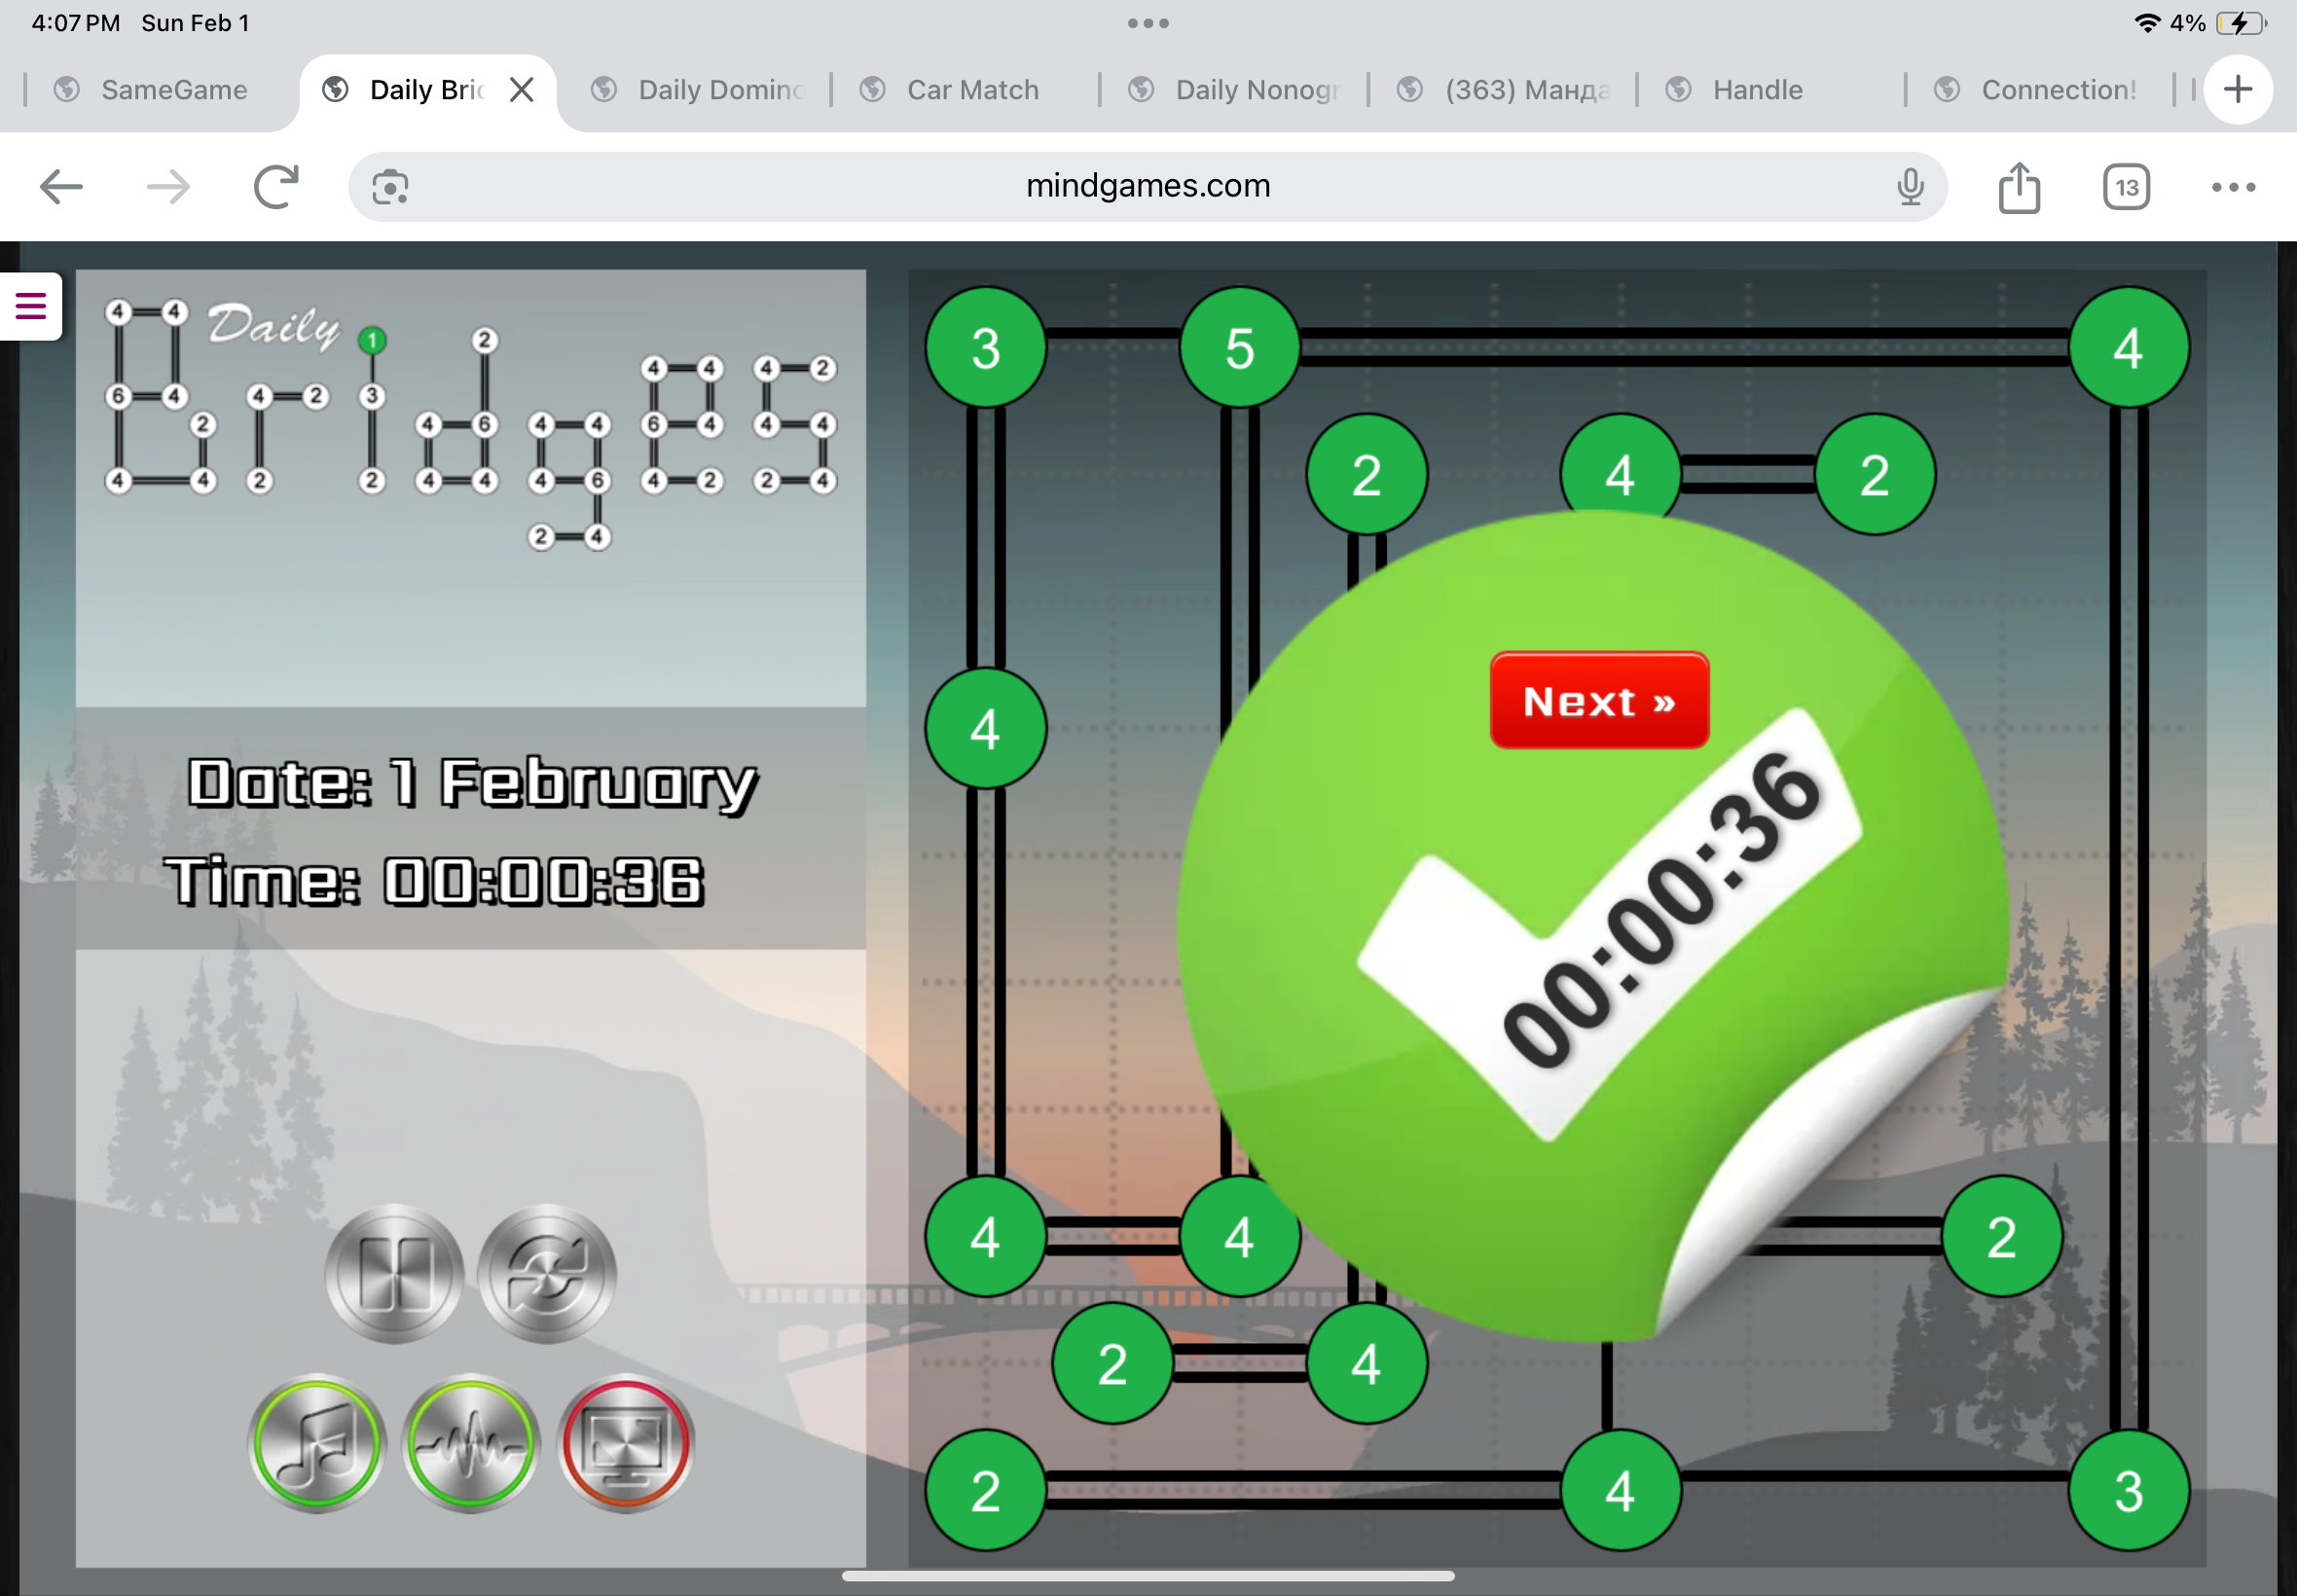Open the share sheet icon
The image size is (2297, 1596).
pyautogui.click(x=2018, y=187)
